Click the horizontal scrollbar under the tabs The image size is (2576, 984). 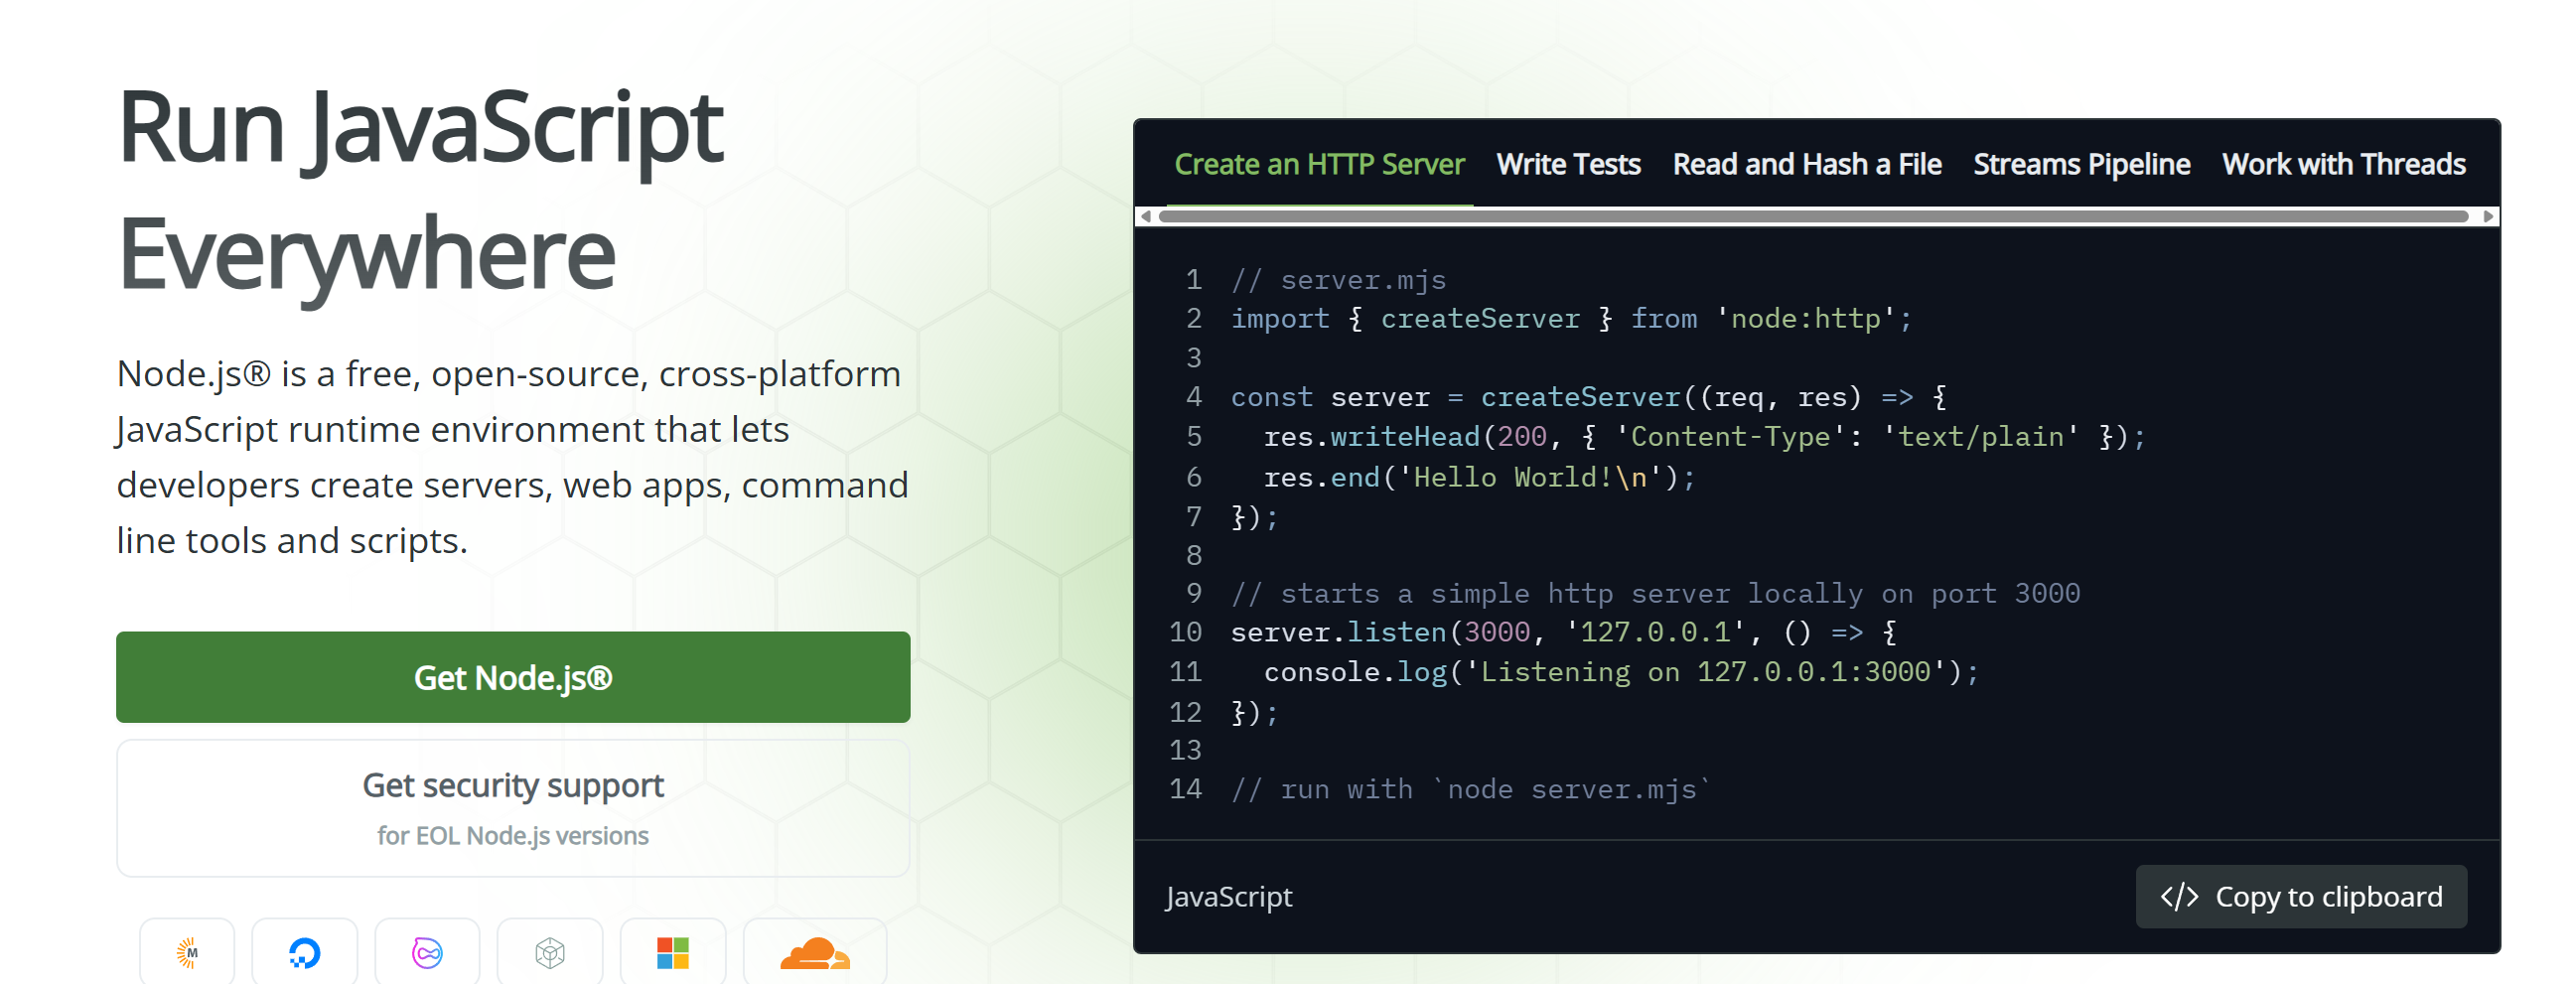pos(1813,216)
